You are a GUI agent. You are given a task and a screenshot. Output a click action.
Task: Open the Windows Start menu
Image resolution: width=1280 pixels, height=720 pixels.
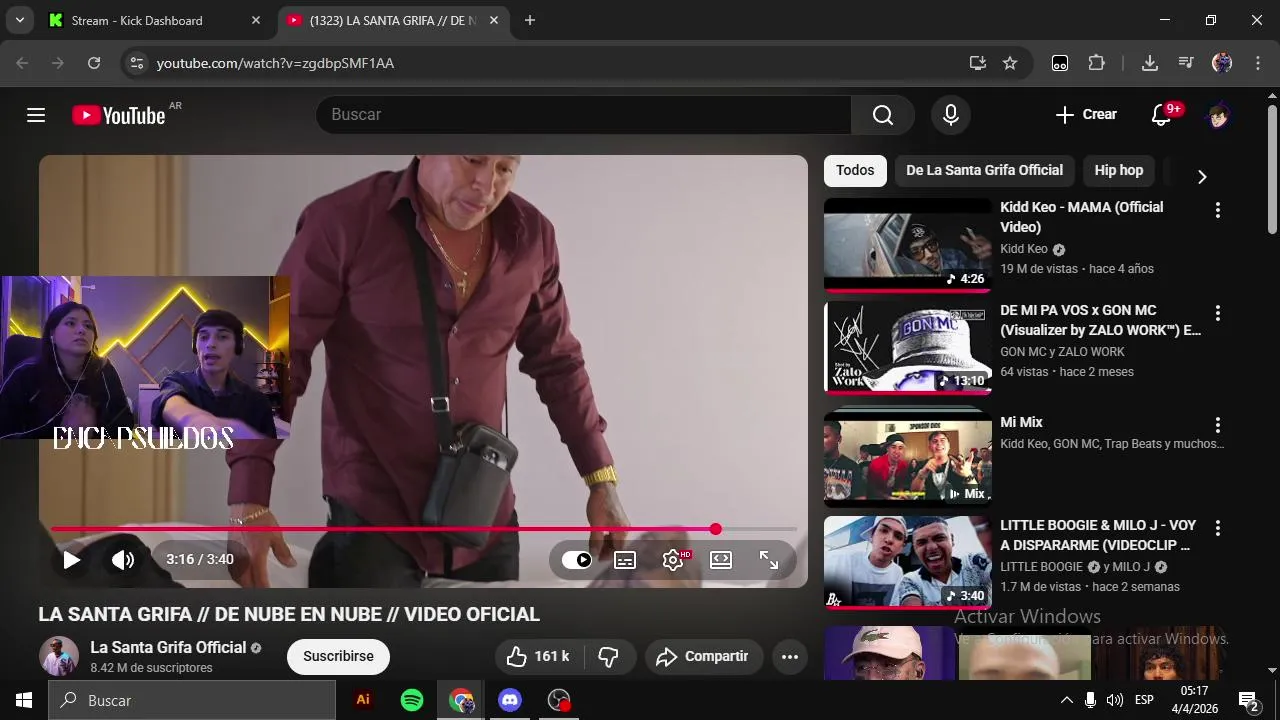(24, 700)
